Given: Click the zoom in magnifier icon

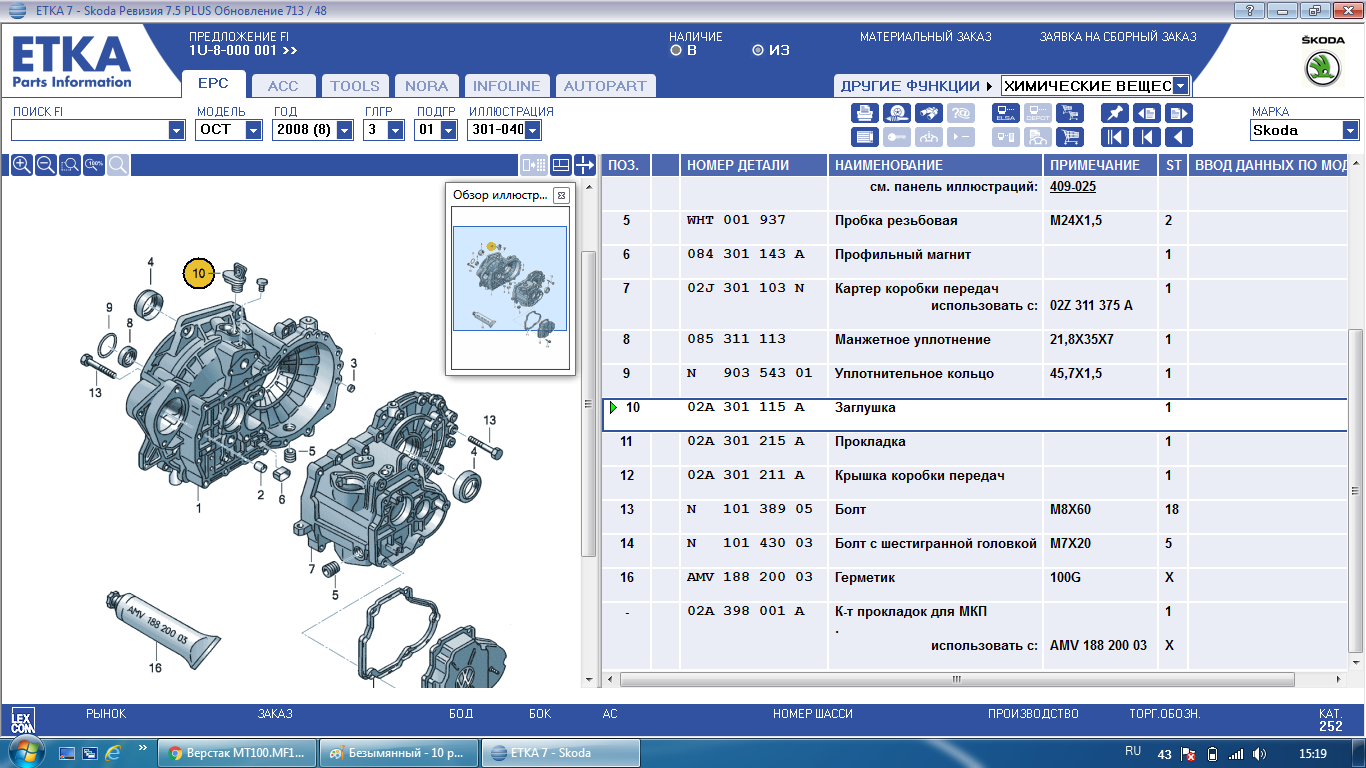Looking at the screenshot, I should click(x=21, y=165).
